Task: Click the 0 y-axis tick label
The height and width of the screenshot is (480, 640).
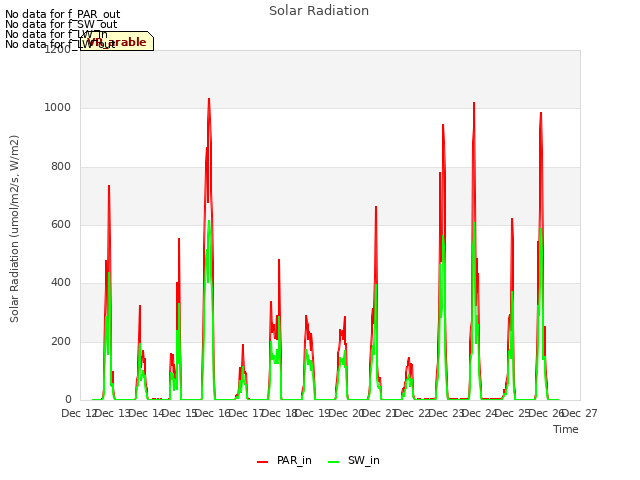Action: [68, 400]
